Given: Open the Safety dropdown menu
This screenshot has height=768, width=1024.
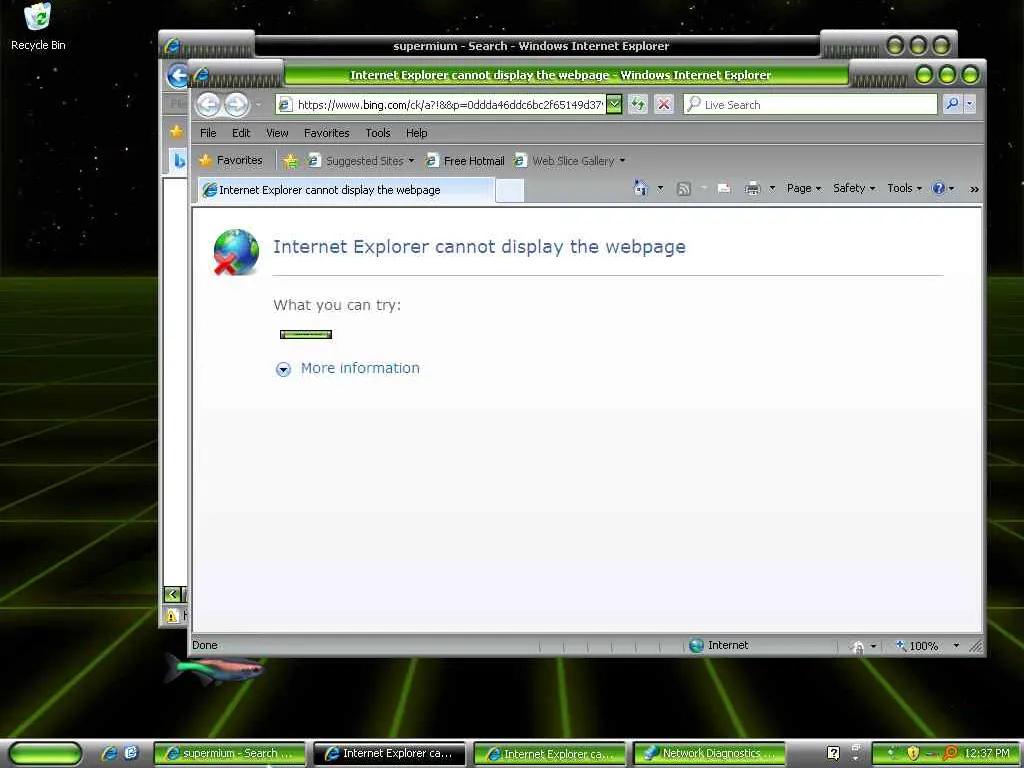Looking at the screenshot, I should (x=854, y=188).
